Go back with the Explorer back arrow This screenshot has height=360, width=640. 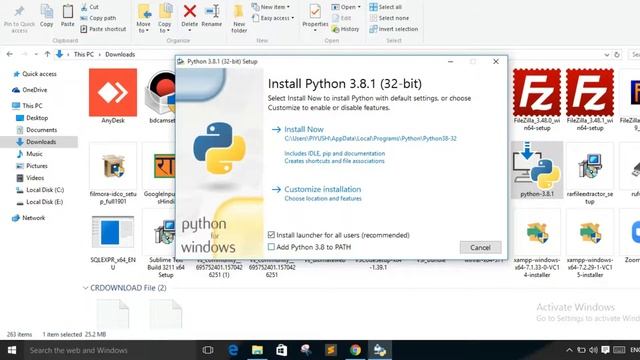(10, 54)
